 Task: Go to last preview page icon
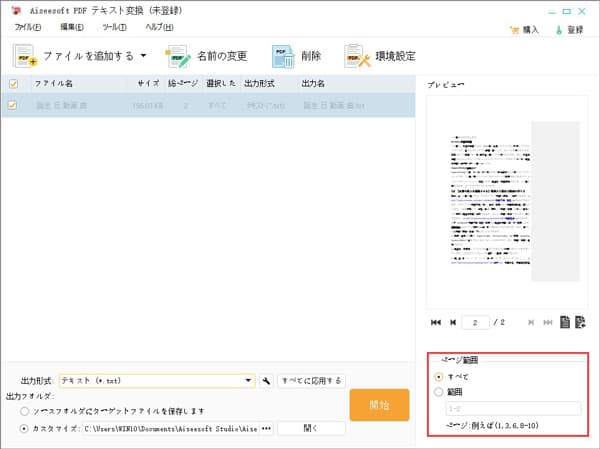[x=548, y=322]
